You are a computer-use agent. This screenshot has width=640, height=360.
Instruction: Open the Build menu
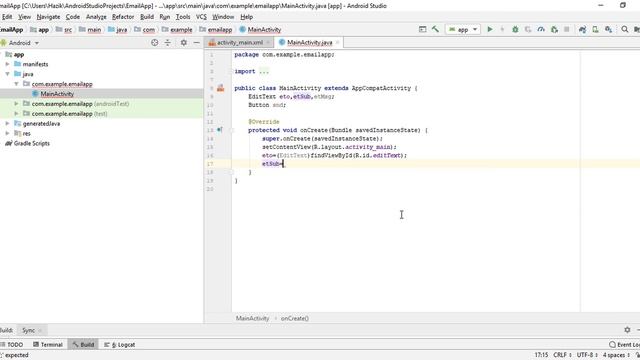pos(147,17)
